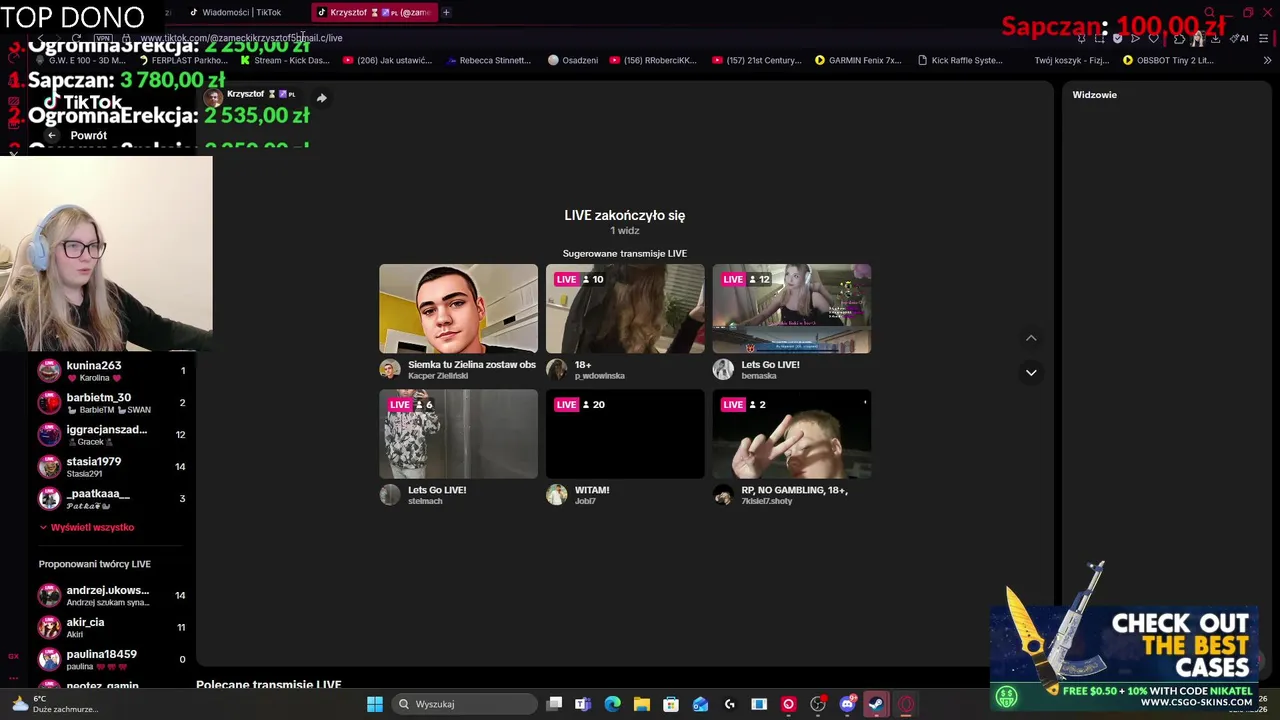Expand the list with Wyświetl wszystko

[x=86, y=527]
